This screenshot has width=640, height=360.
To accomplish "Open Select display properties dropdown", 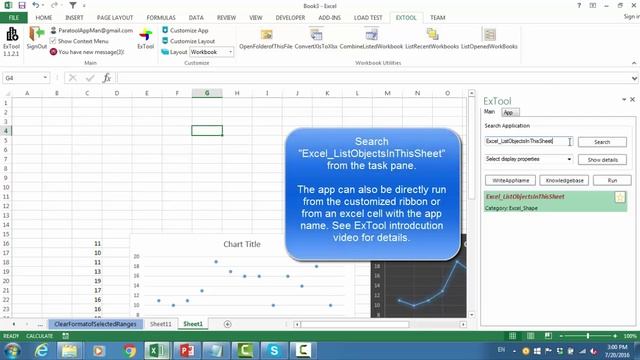I will [569, 159].
